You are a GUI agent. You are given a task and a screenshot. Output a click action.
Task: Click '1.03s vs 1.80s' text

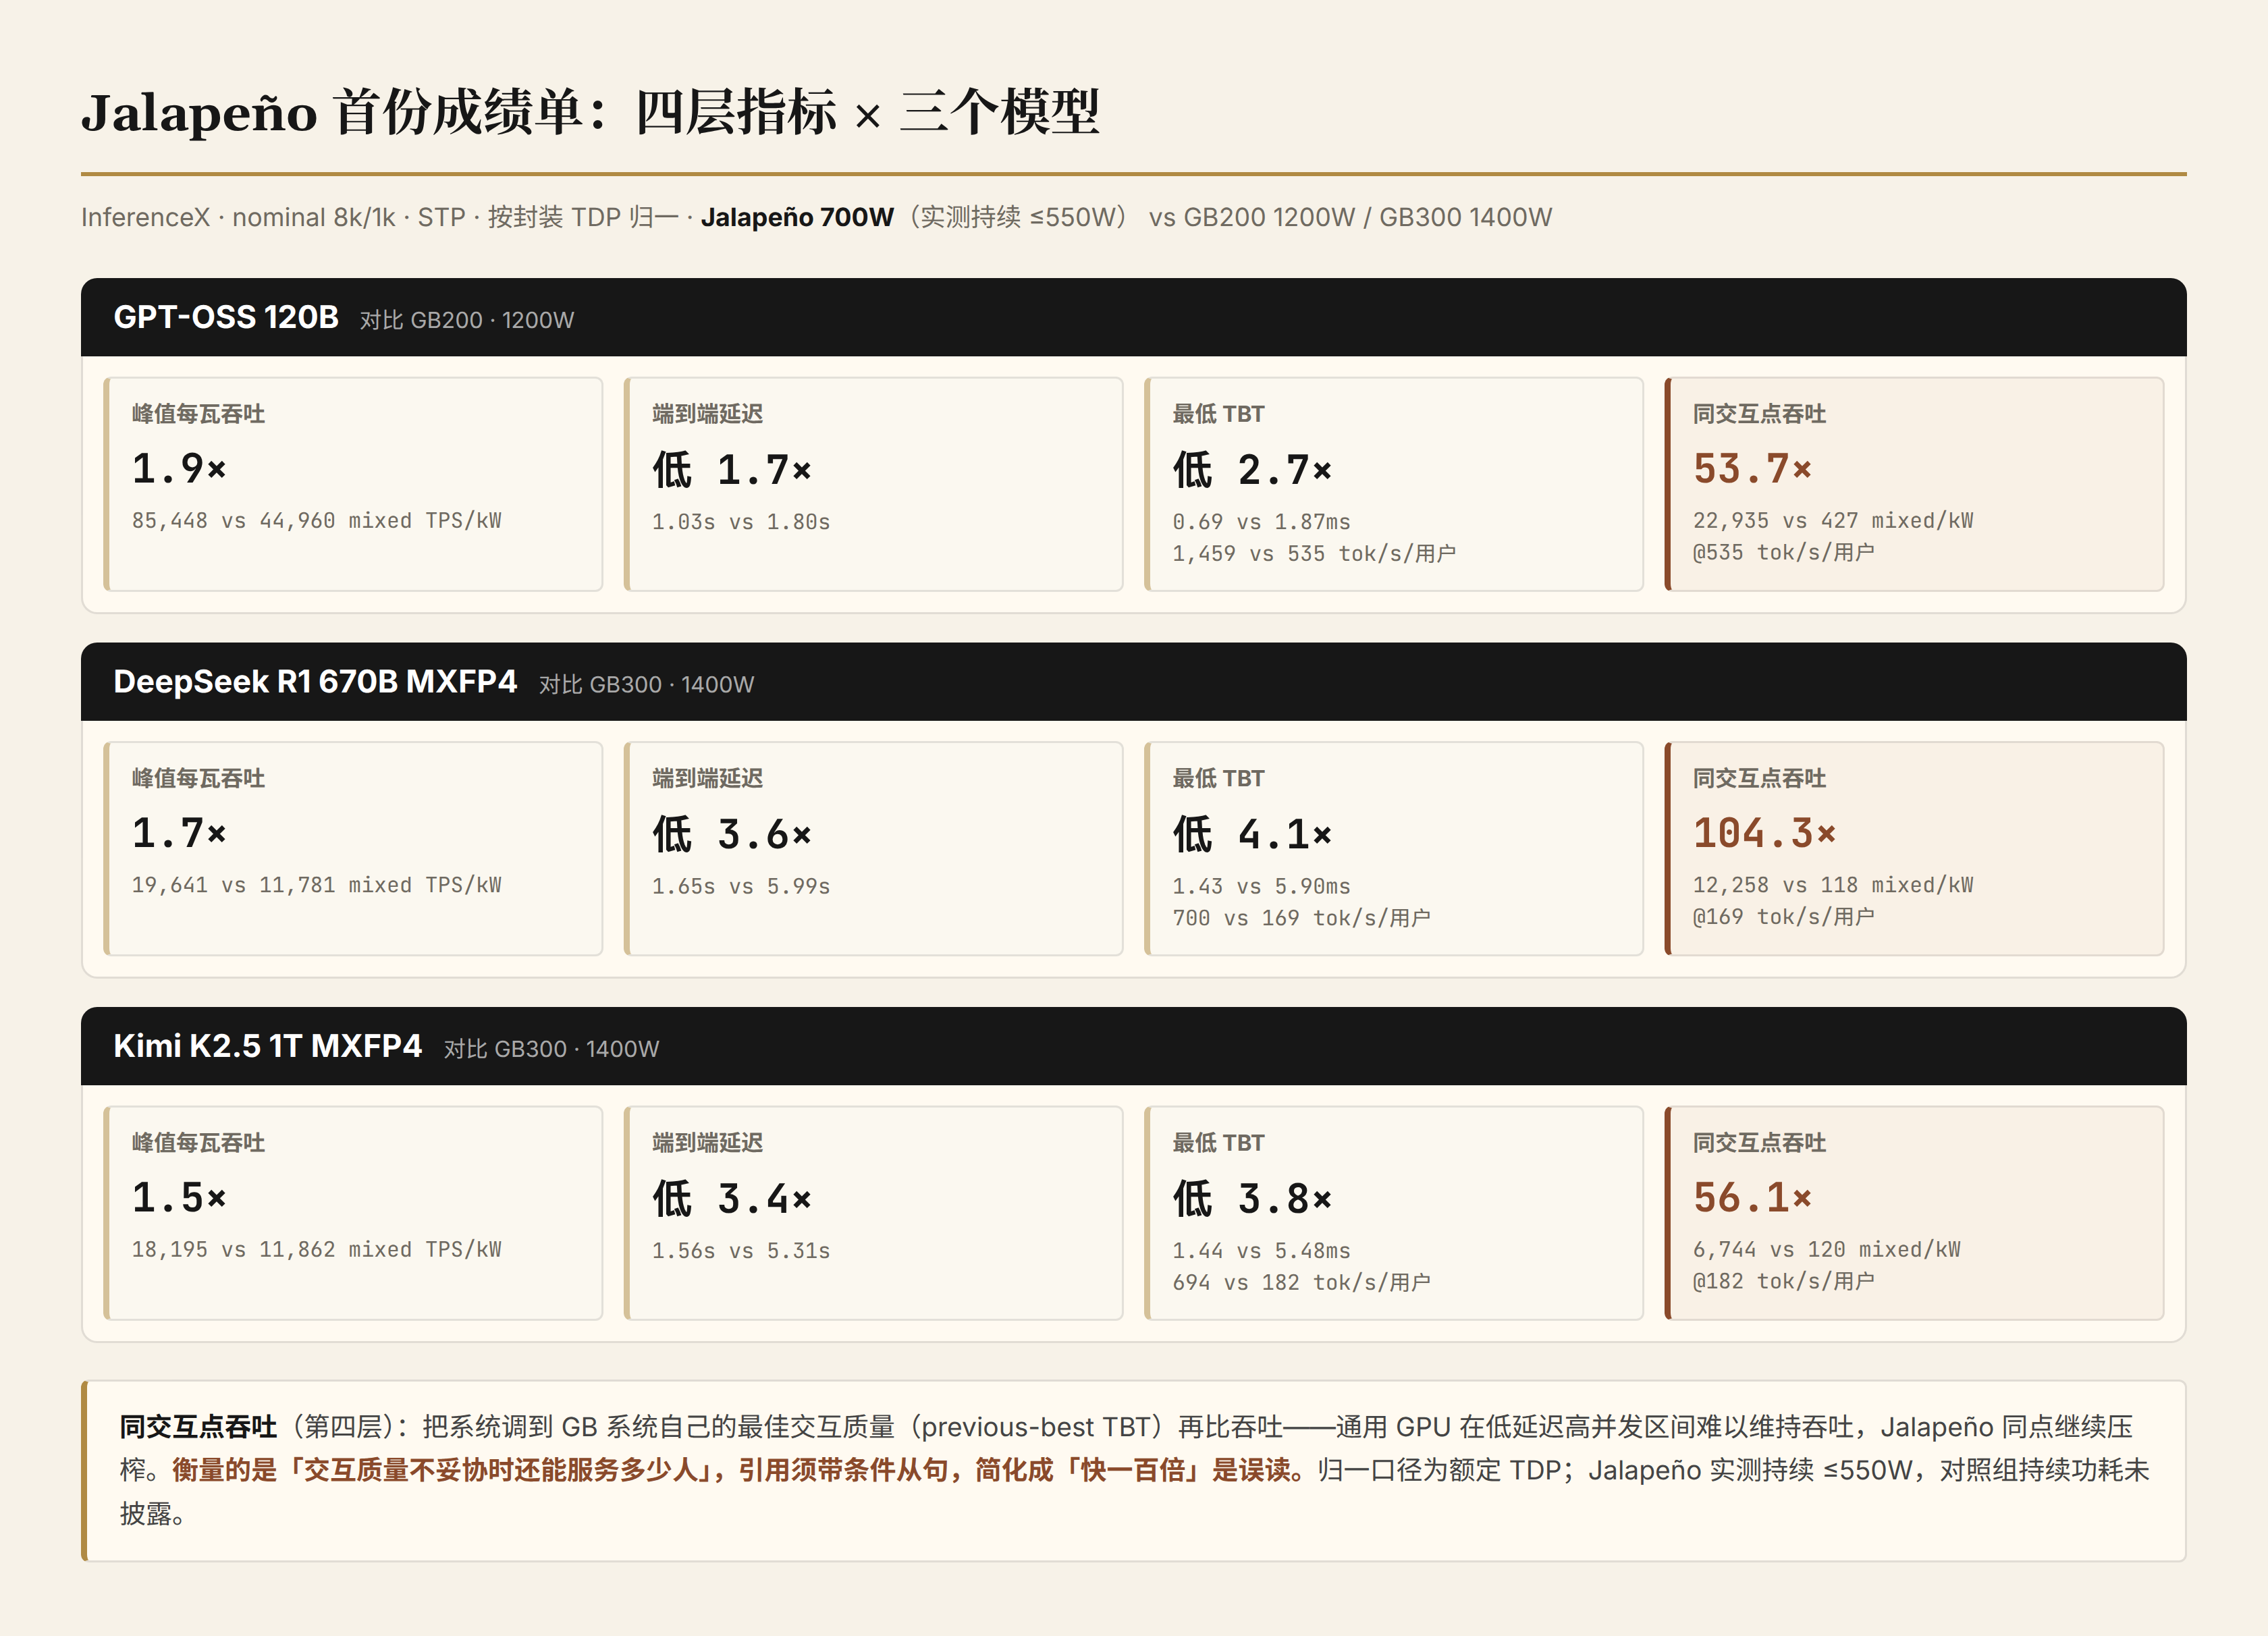coord(741,522)
